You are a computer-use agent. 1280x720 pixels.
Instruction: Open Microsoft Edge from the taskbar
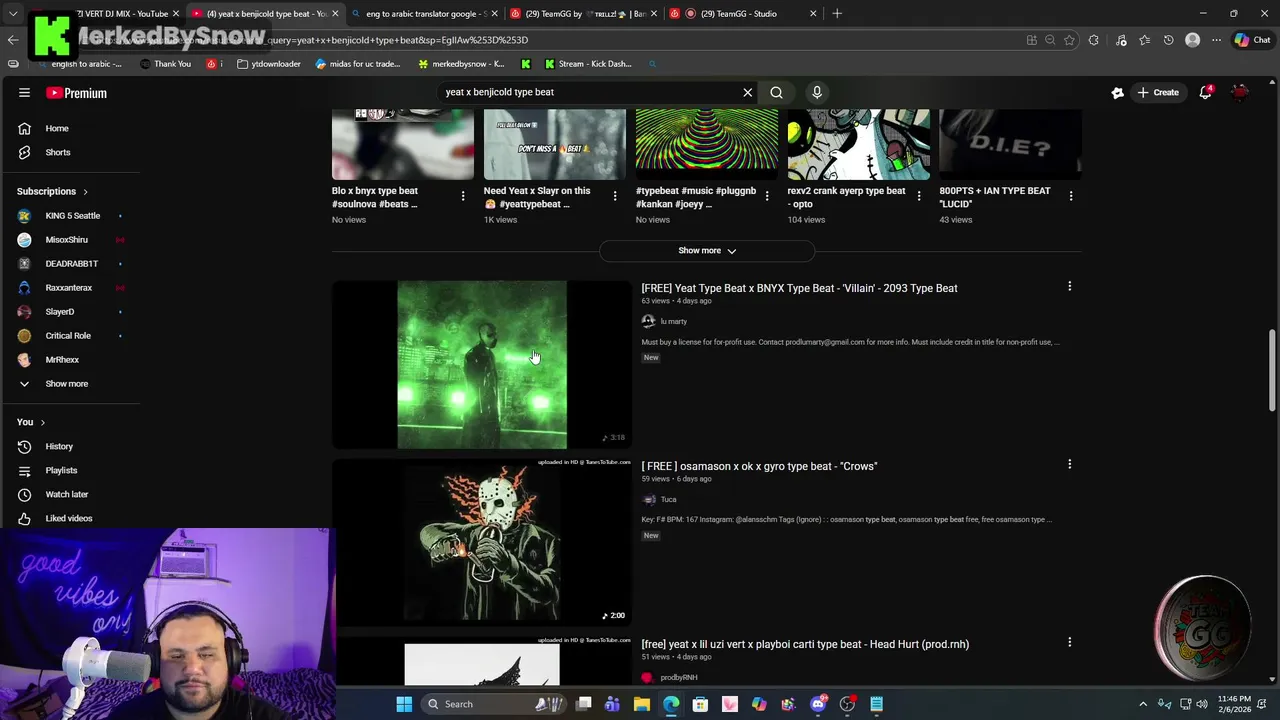(671, 704)
